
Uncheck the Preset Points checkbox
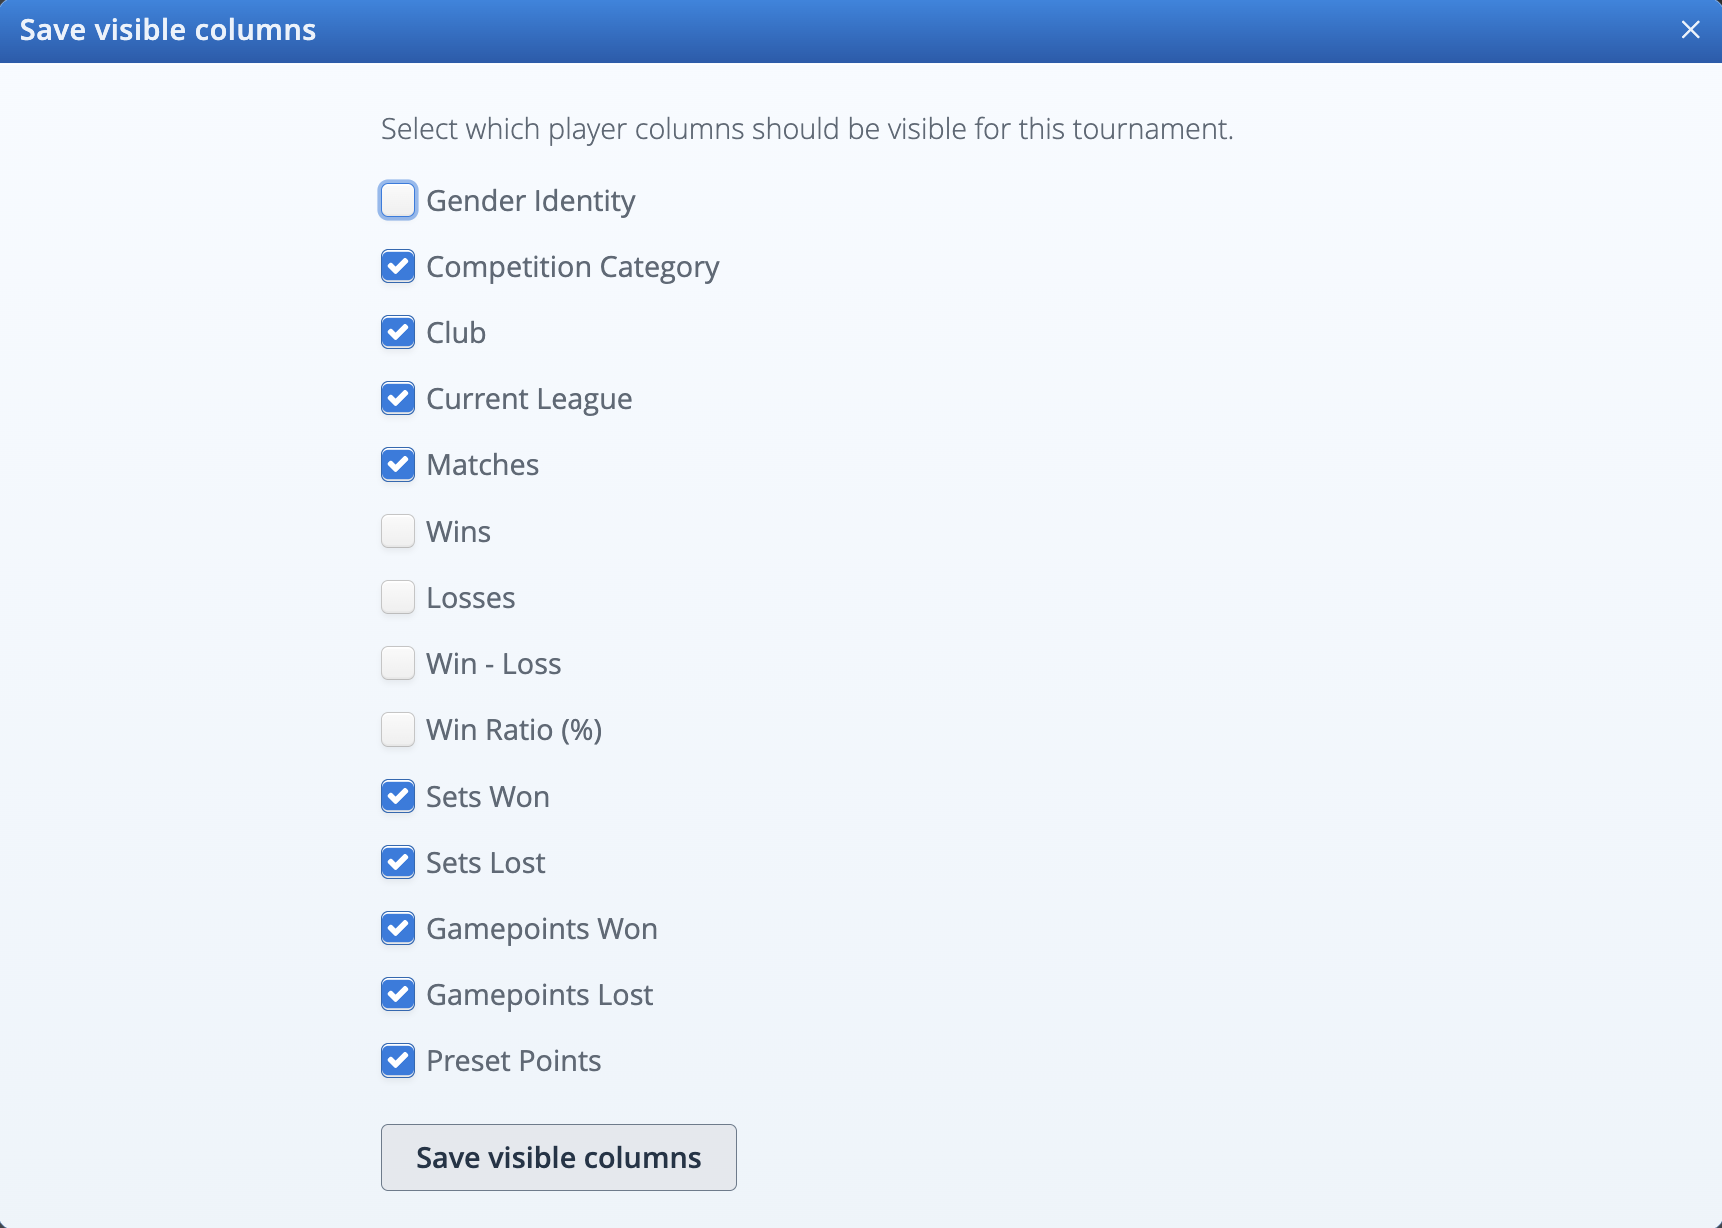(398, 1060)
